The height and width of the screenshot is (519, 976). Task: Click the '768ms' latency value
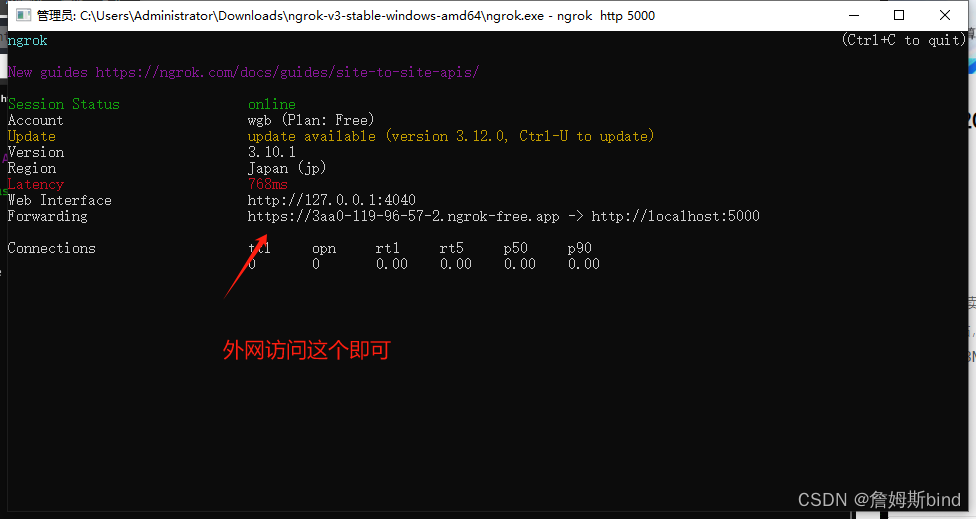pos(268,184)
